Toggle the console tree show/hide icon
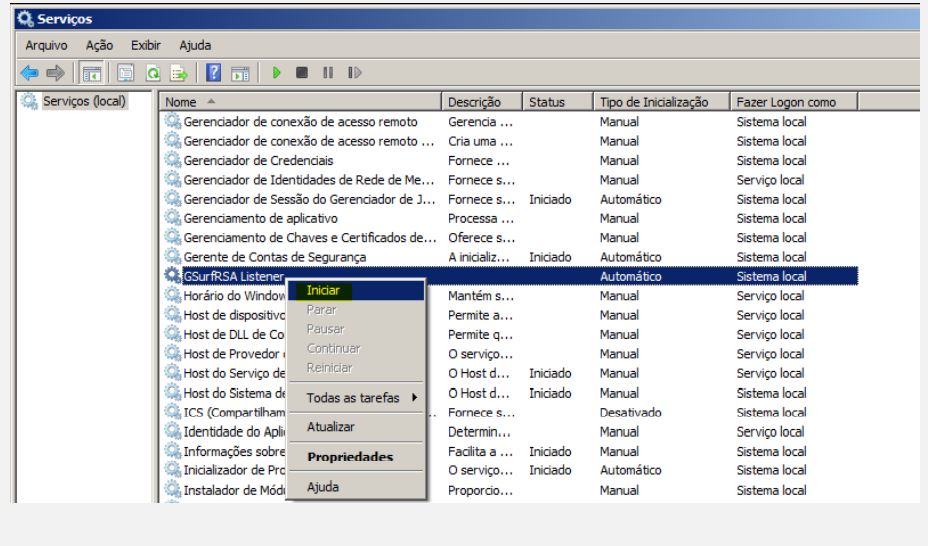Viewport: 928px width, 546px height. pos(92,73)
